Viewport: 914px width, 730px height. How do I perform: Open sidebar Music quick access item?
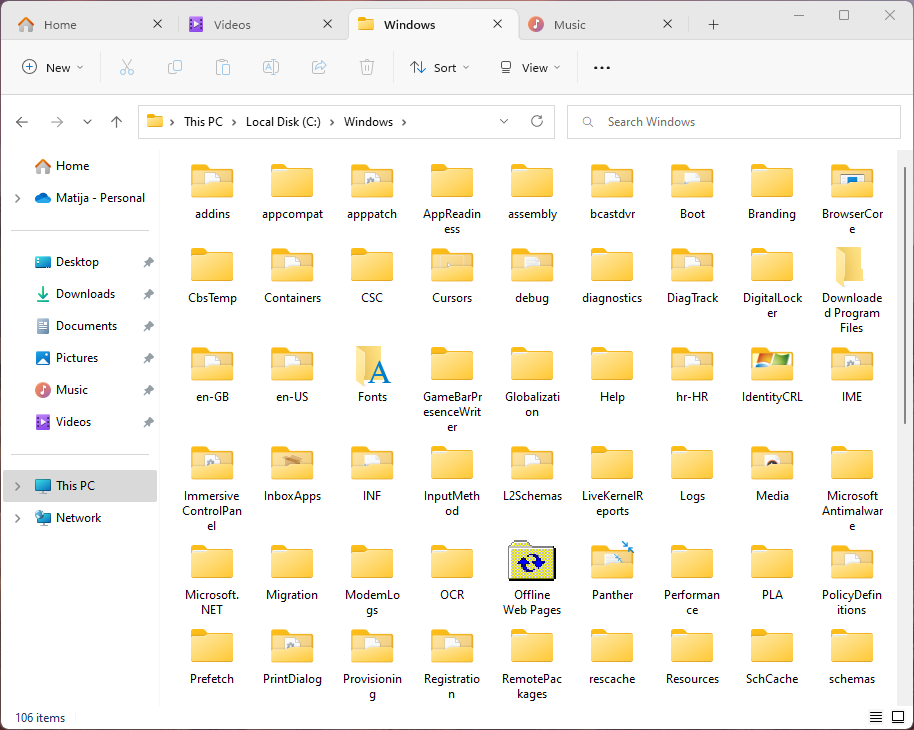point(71,390)
